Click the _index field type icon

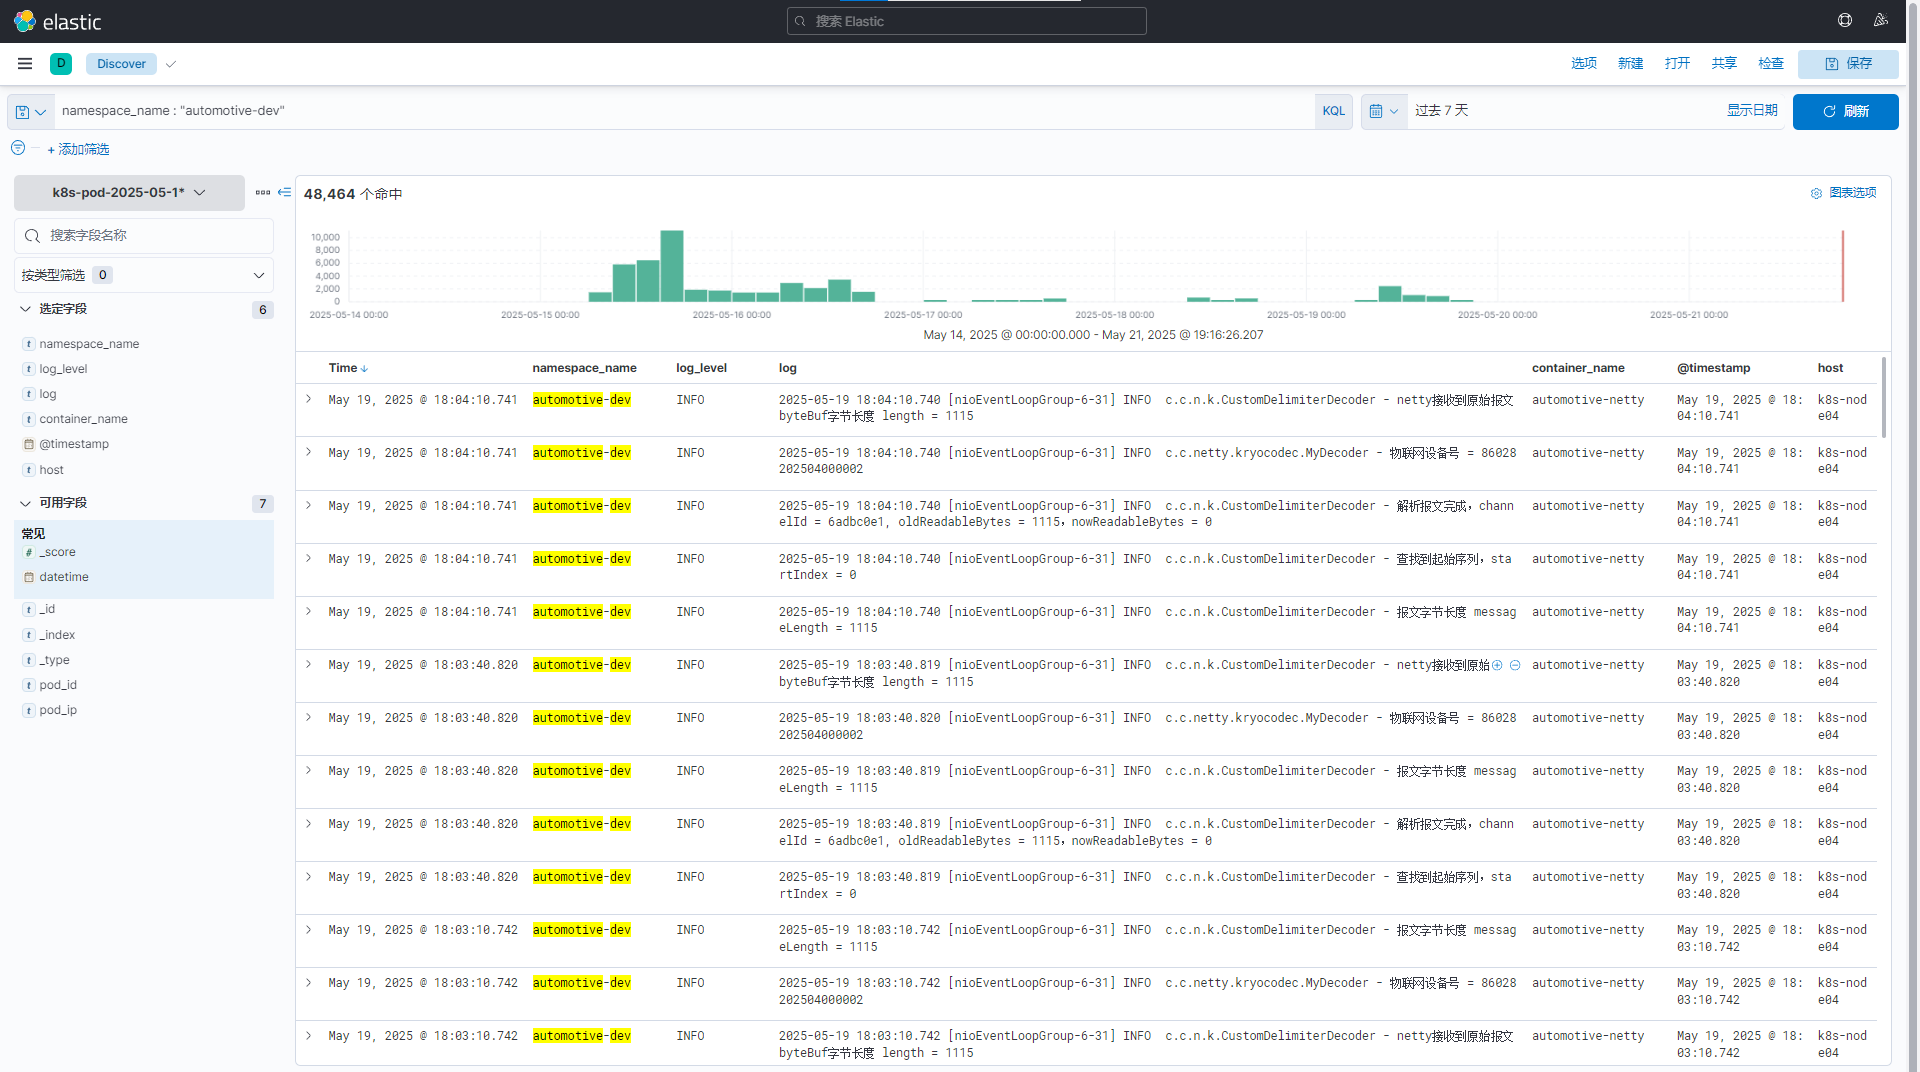pos(28,635)
